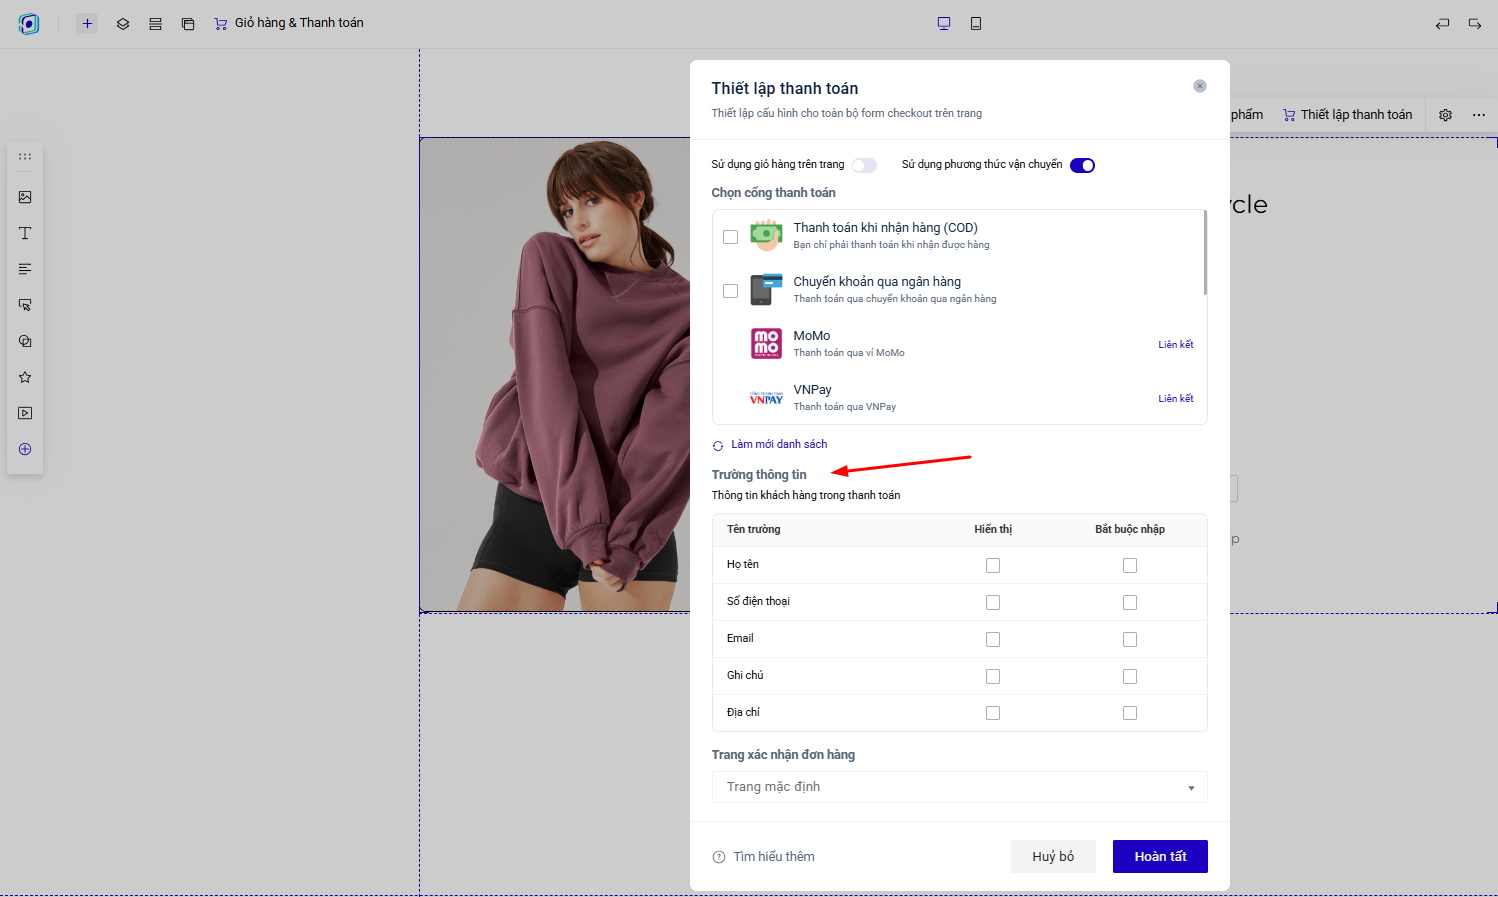Viewport: 1498px width, 897px height.
Task: Click the layers icon in top toolbar
Action: (123, 23)
